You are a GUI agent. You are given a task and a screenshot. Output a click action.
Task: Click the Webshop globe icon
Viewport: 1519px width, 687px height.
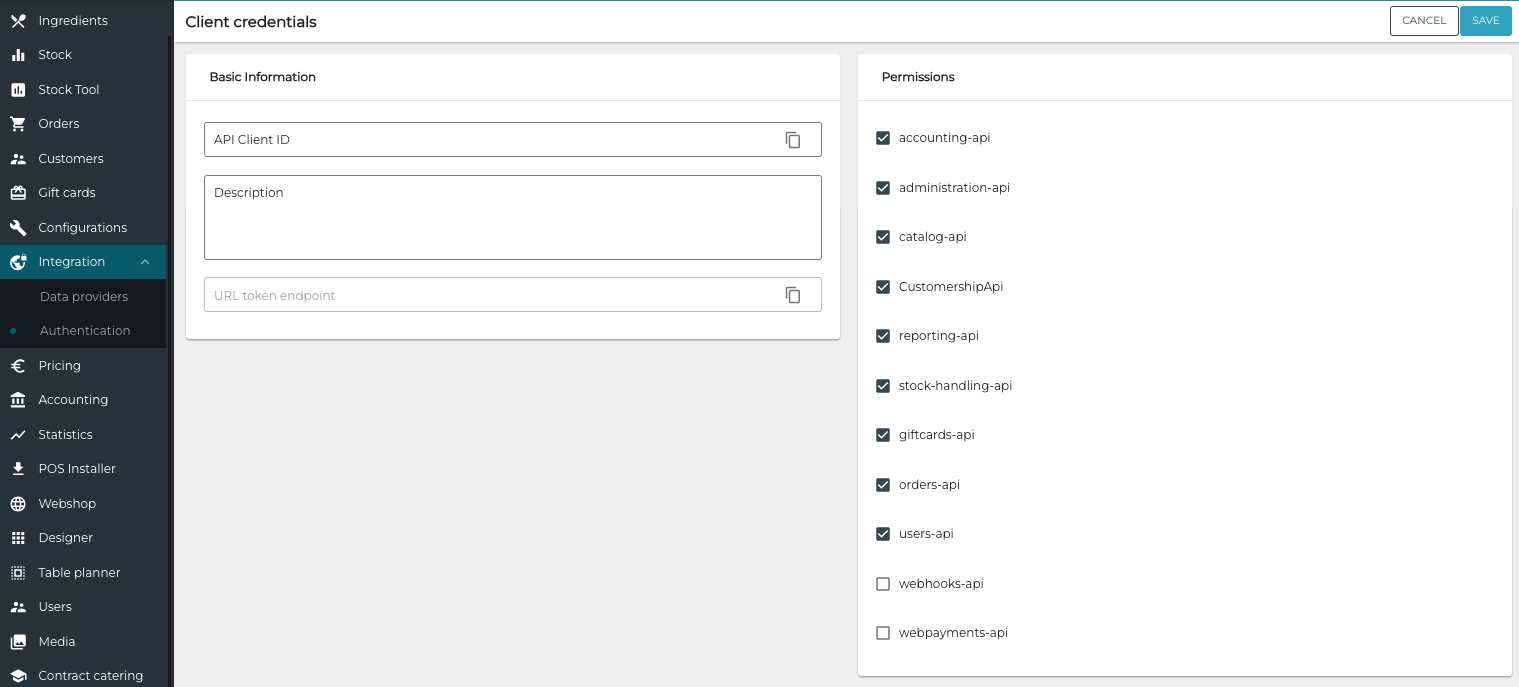tap(18, 504)
